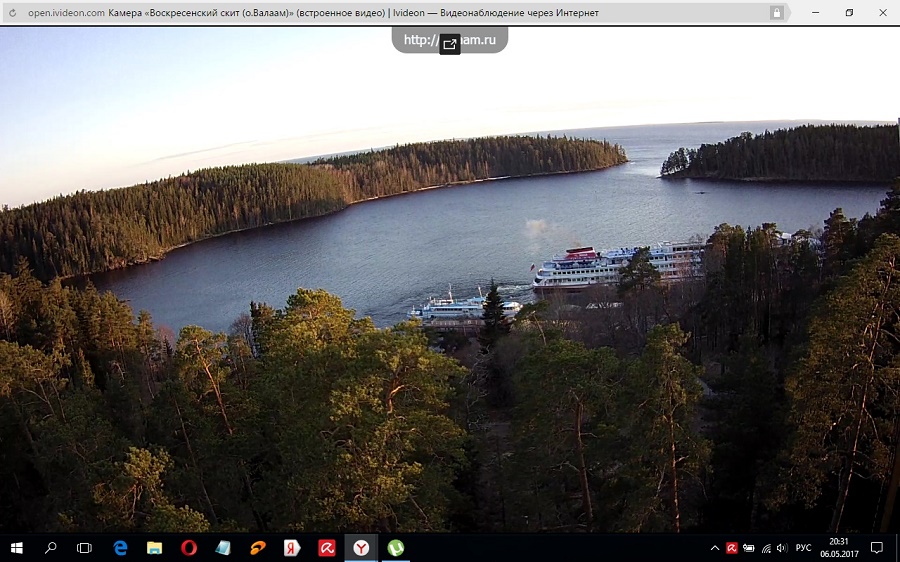This screenshot has height=562, width=900.
Task: Click the Avira tray icon
Action: pyautogui.click(x=731, y=548)
